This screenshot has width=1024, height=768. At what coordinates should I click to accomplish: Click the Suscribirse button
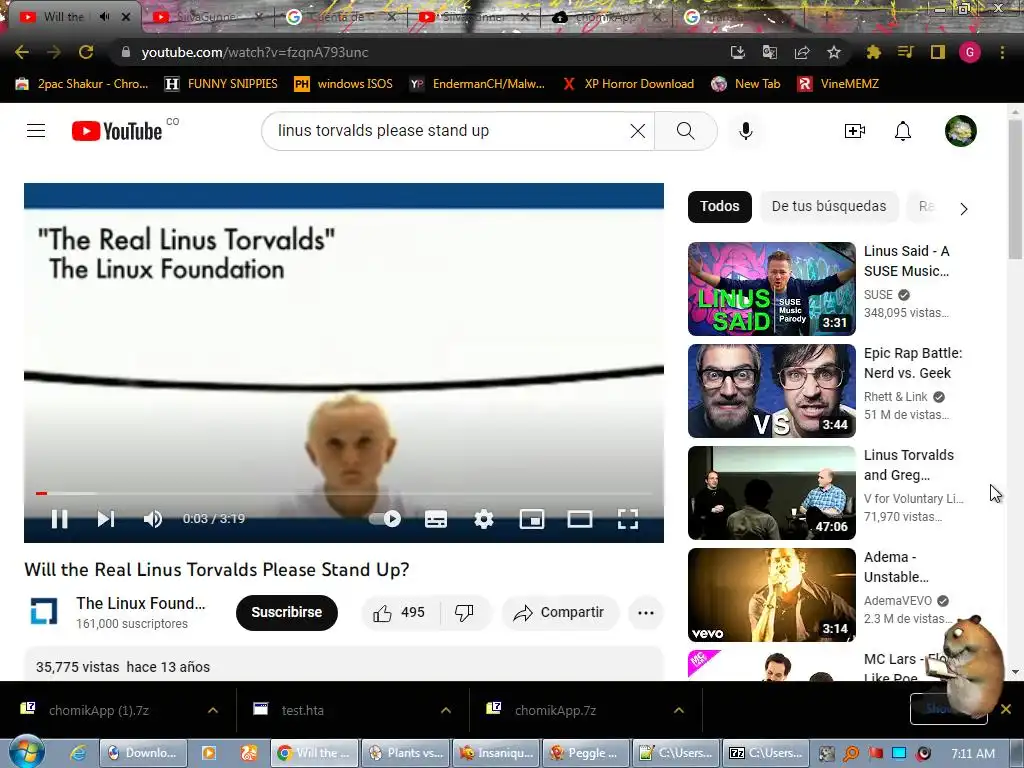click(x=287, y=613)
